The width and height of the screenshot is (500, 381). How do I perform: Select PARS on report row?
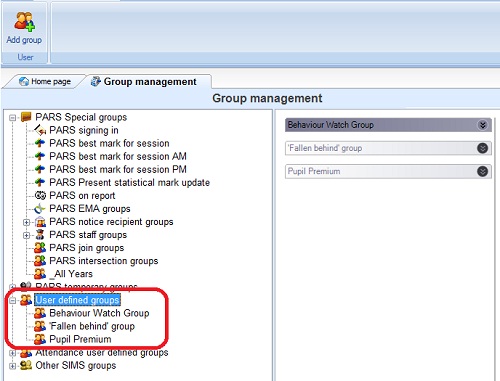(82, 195)
